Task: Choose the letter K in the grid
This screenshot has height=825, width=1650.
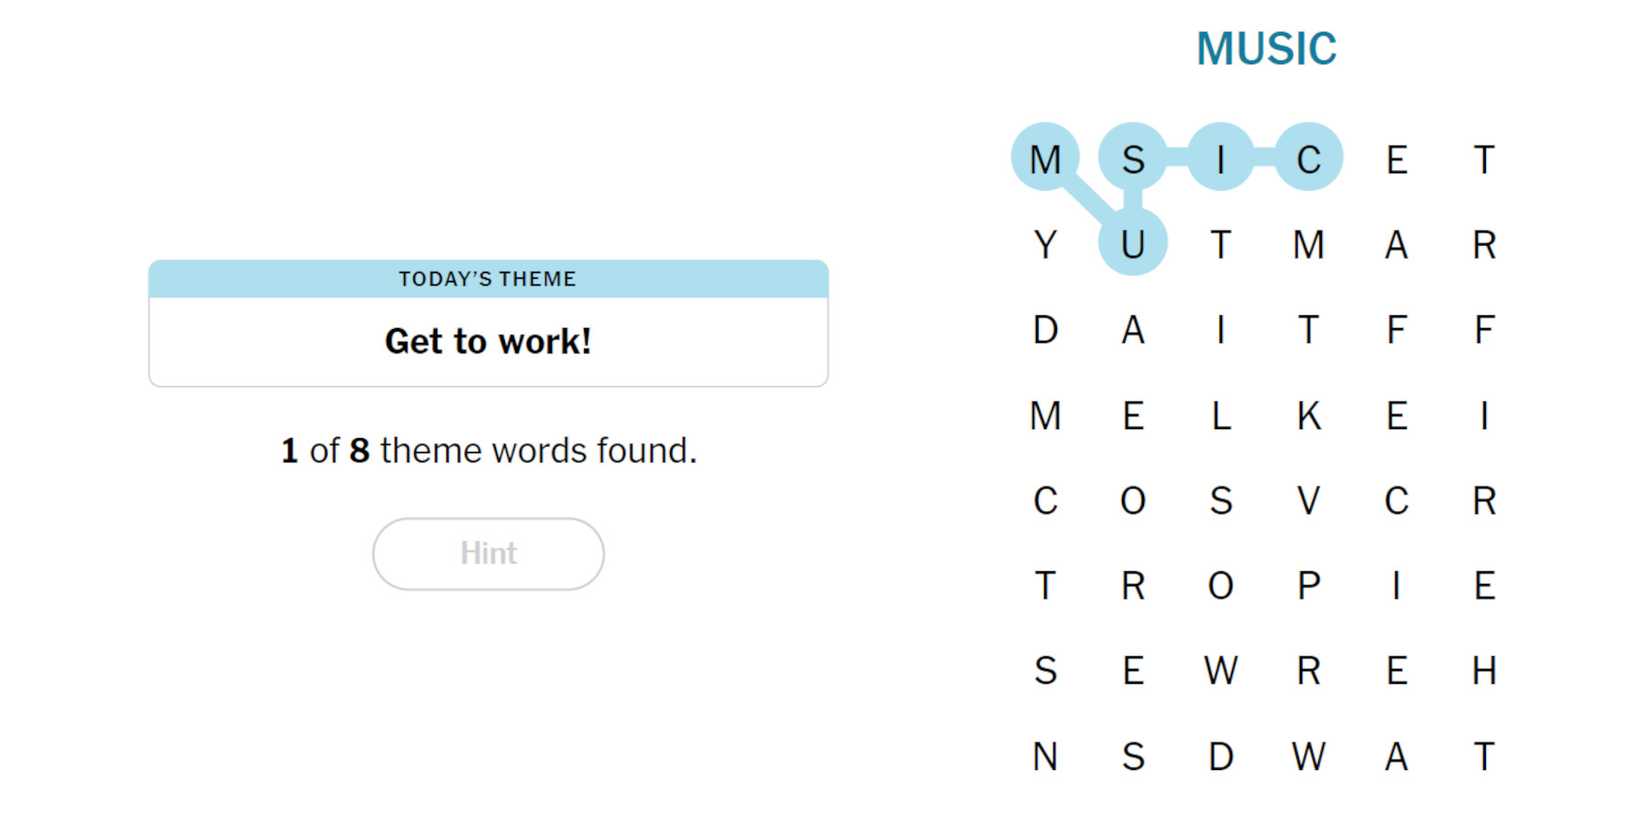Action: point(1308,415)
